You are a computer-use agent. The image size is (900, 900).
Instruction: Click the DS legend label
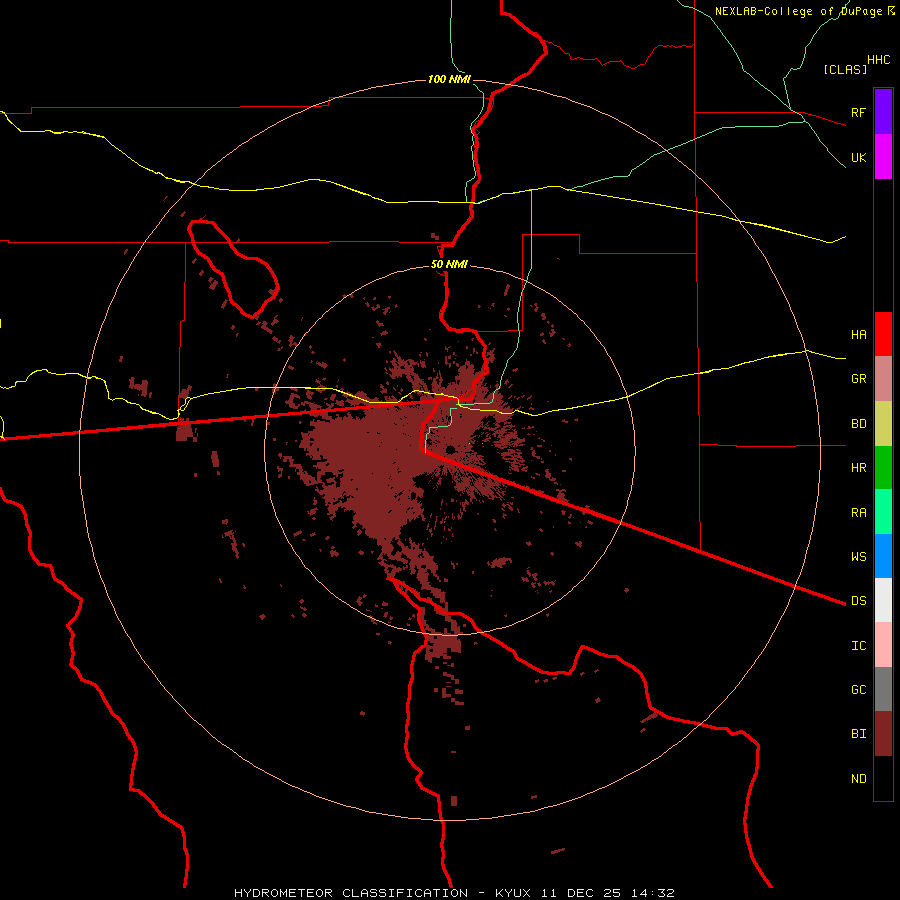click(x=858, y=600)
